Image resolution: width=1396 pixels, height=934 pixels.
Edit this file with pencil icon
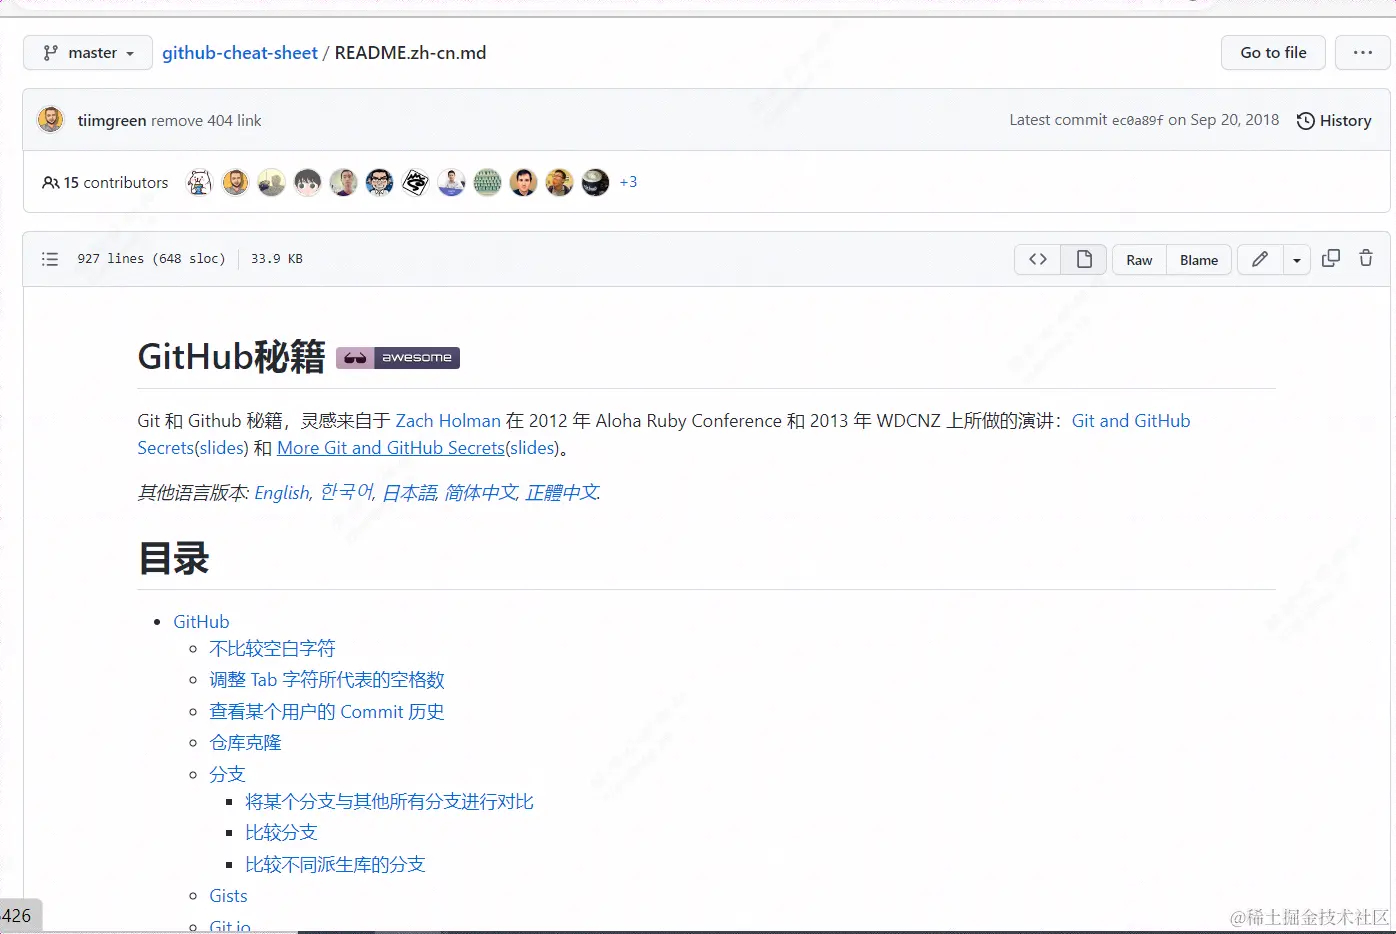pyautogui.click(x=1260, y=259)
